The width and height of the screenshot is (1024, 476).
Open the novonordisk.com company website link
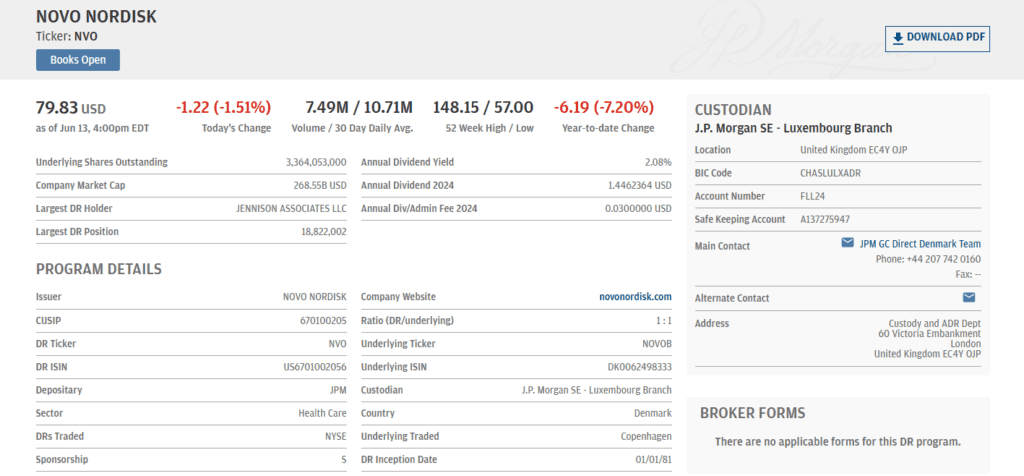(635, 297)
